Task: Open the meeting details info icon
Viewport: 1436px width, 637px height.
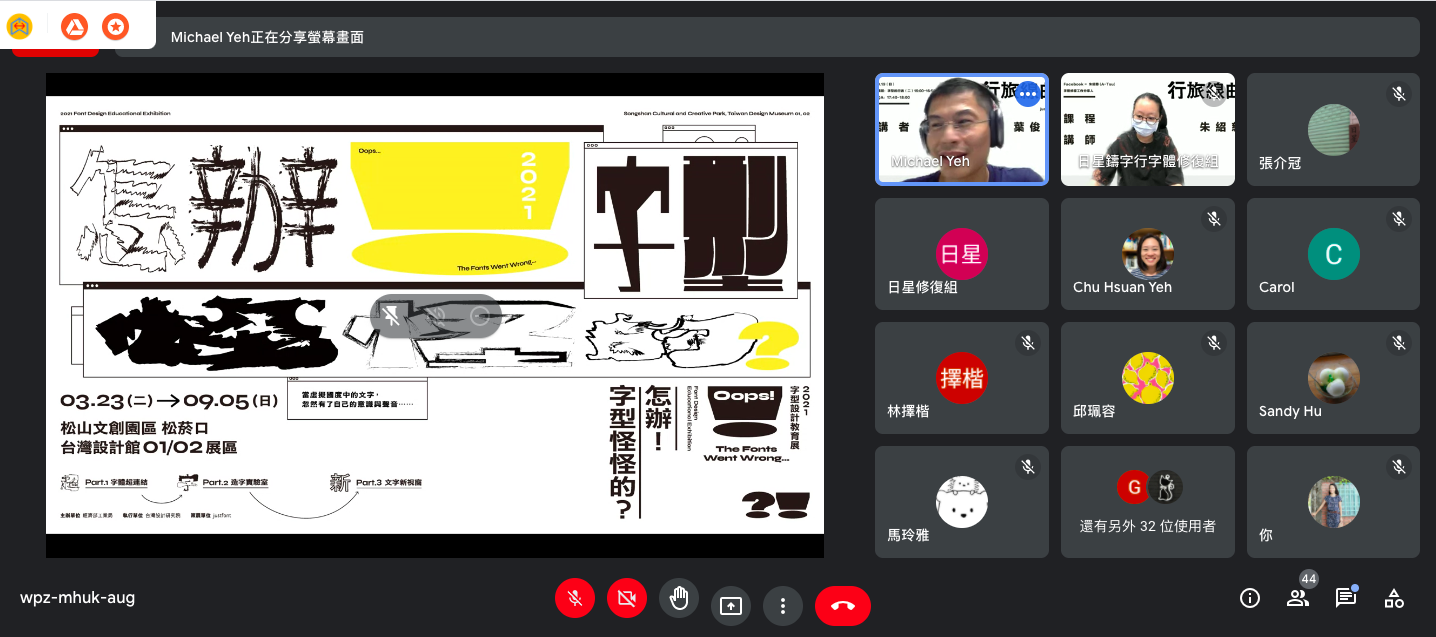Action: pyautogui.click(x=1249, y=598)
